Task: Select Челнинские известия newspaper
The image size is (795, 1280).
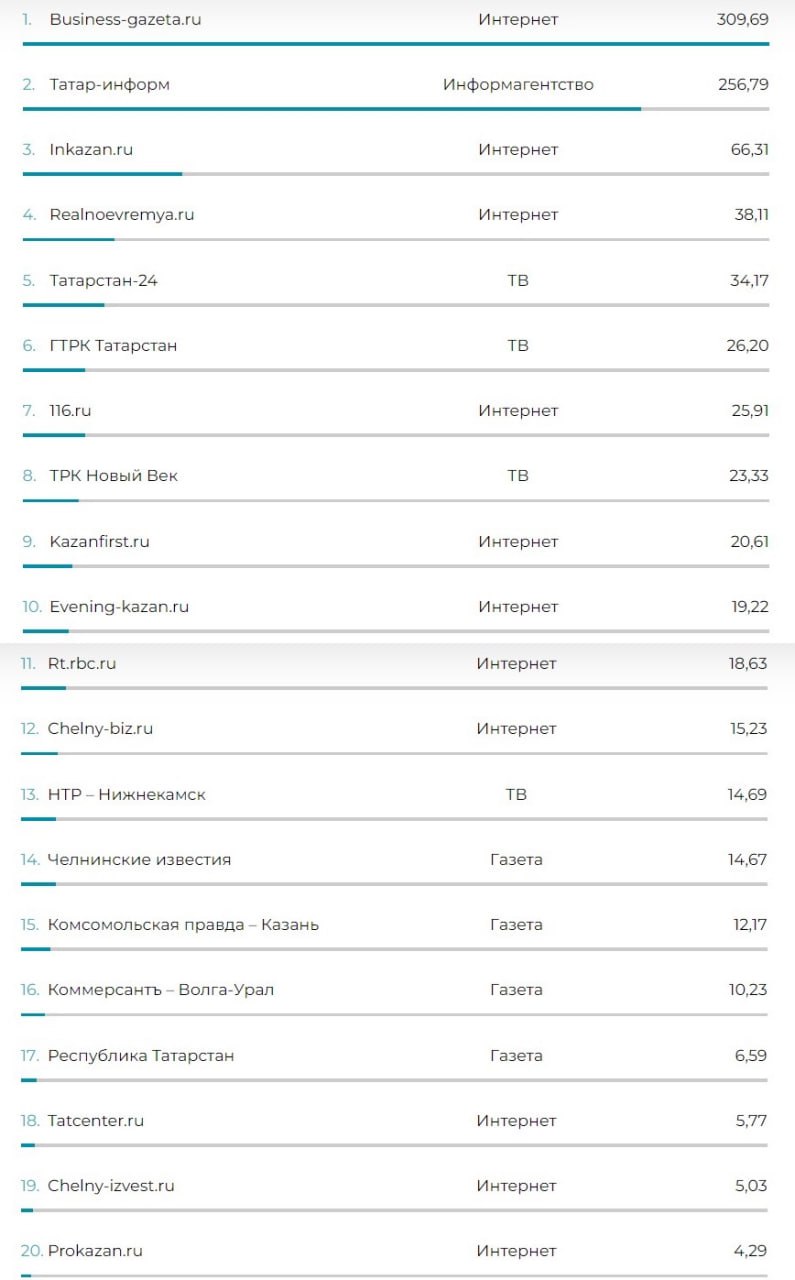Action: pos(139,859)
